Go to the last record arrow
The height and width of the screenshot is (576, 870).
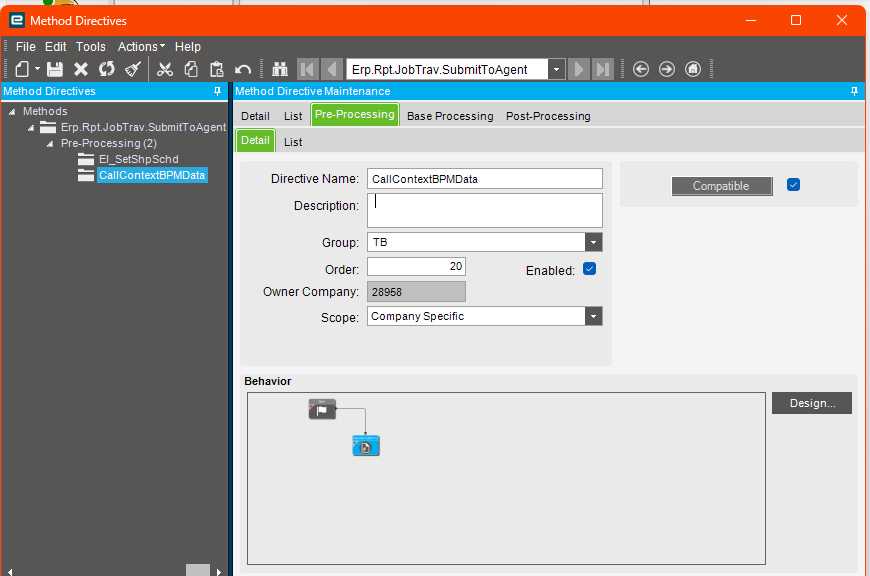pyautogui.click(x=603, y=69)
